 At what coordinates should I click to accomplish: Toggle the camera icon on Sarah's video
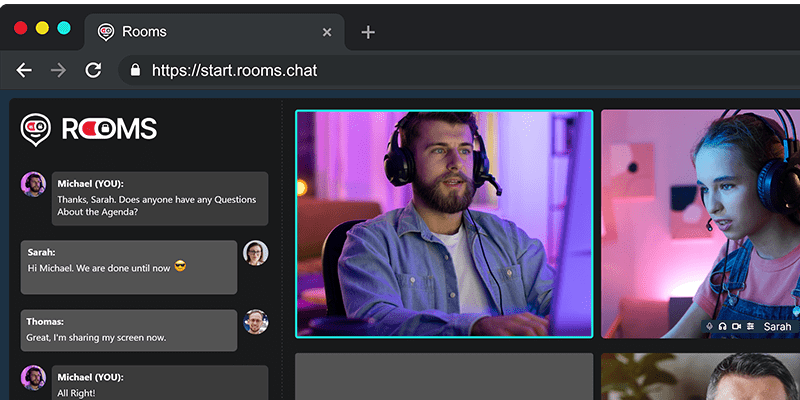736,326
